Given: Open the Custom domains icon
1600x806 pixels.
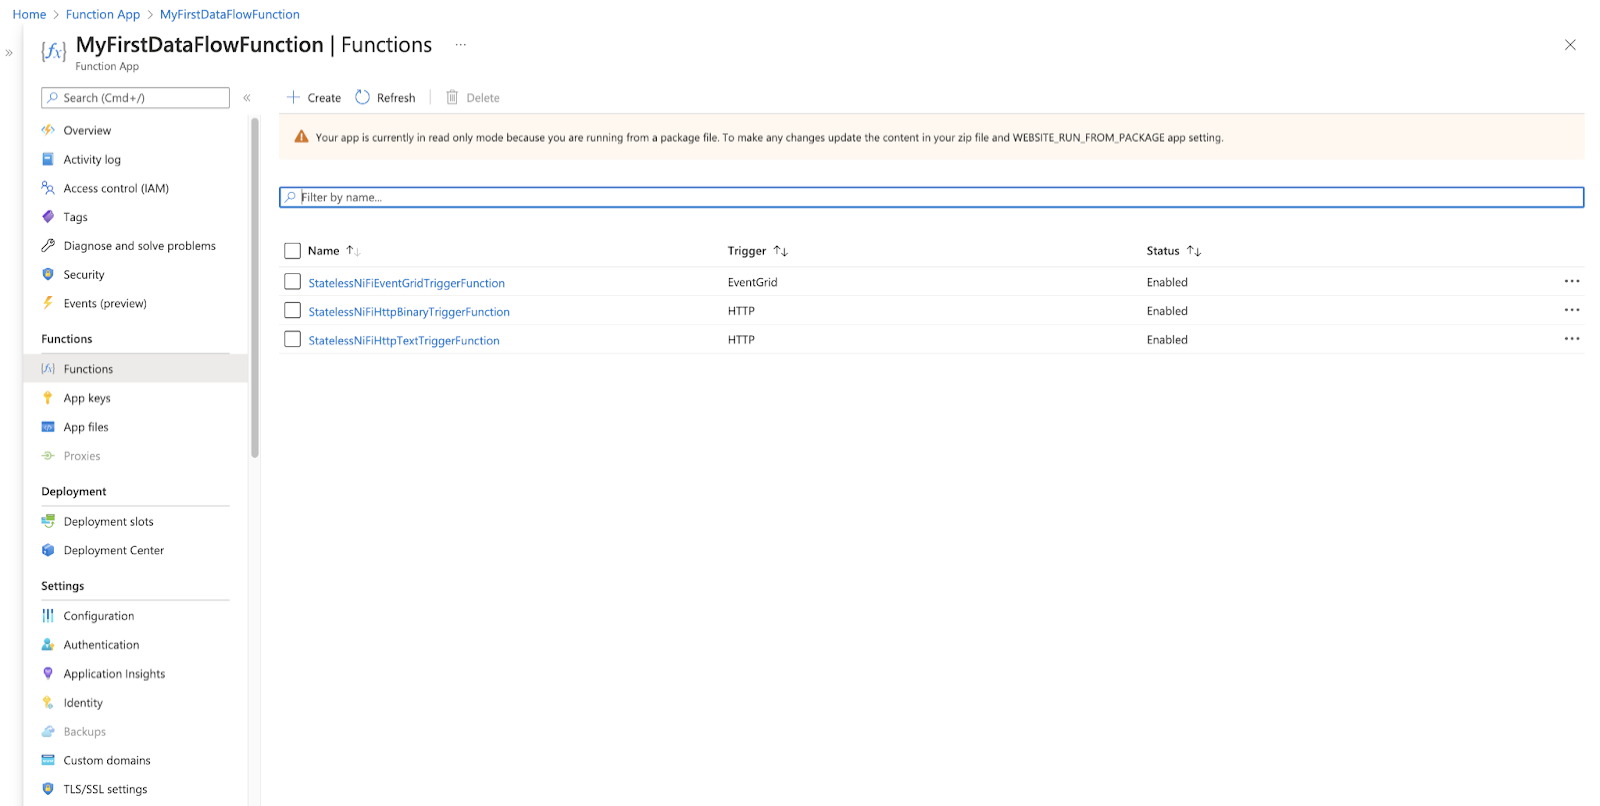Looking at the screenshot, I should pos(48,760).
